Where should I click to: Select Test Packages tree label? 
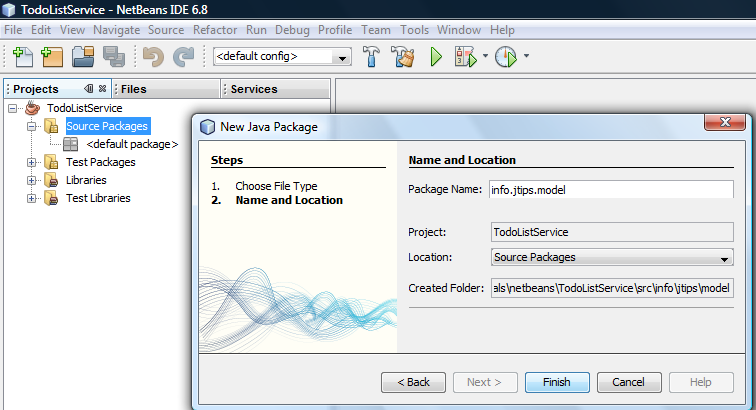[101, 162]
